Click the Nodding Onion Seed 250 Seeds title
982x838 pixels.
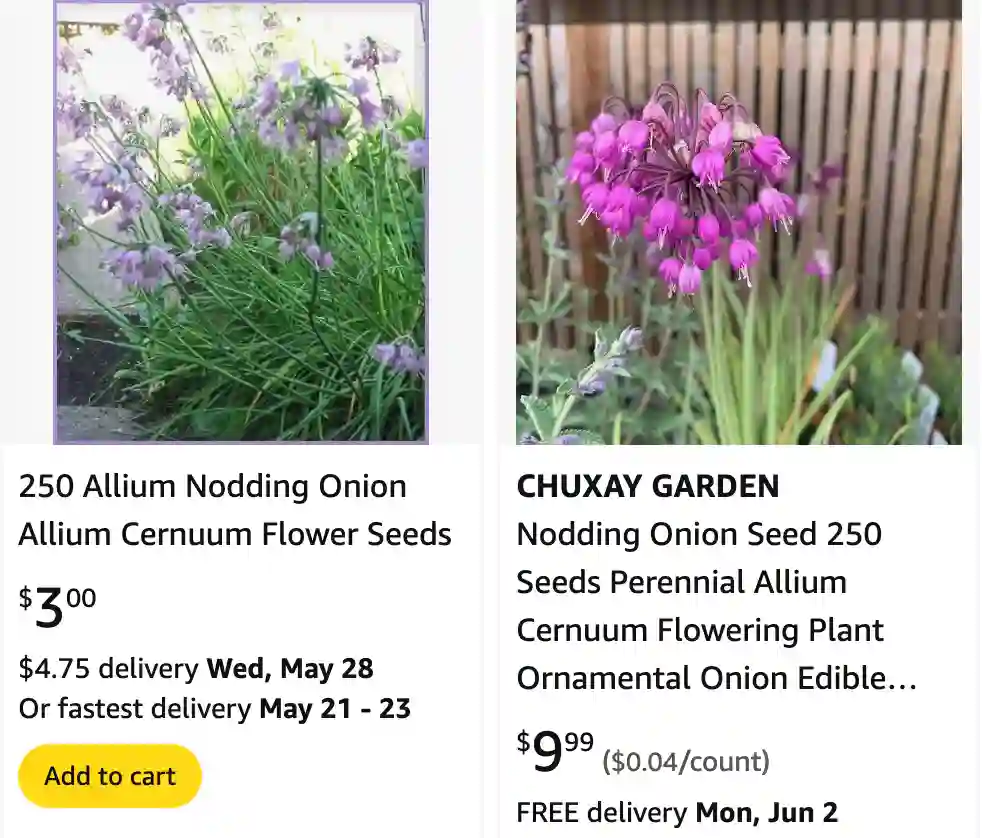698,534
